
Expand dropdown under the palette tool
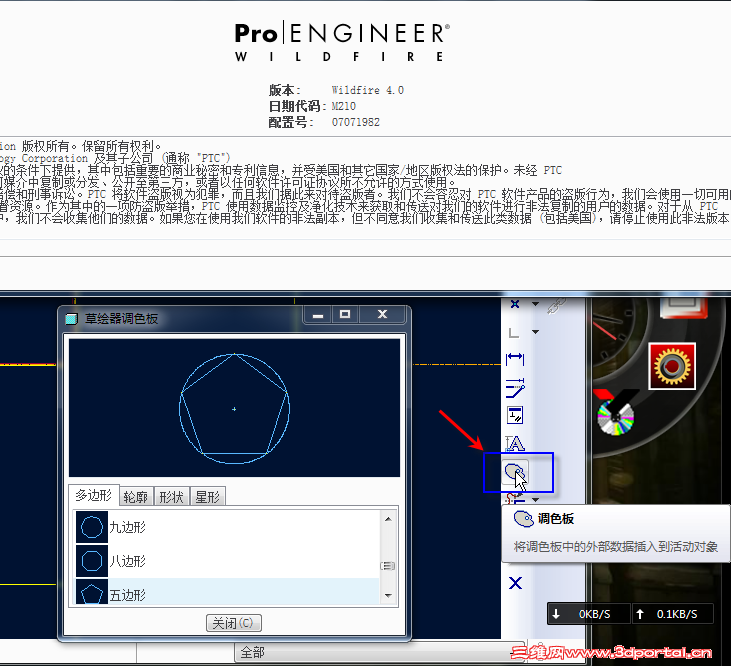535,500
